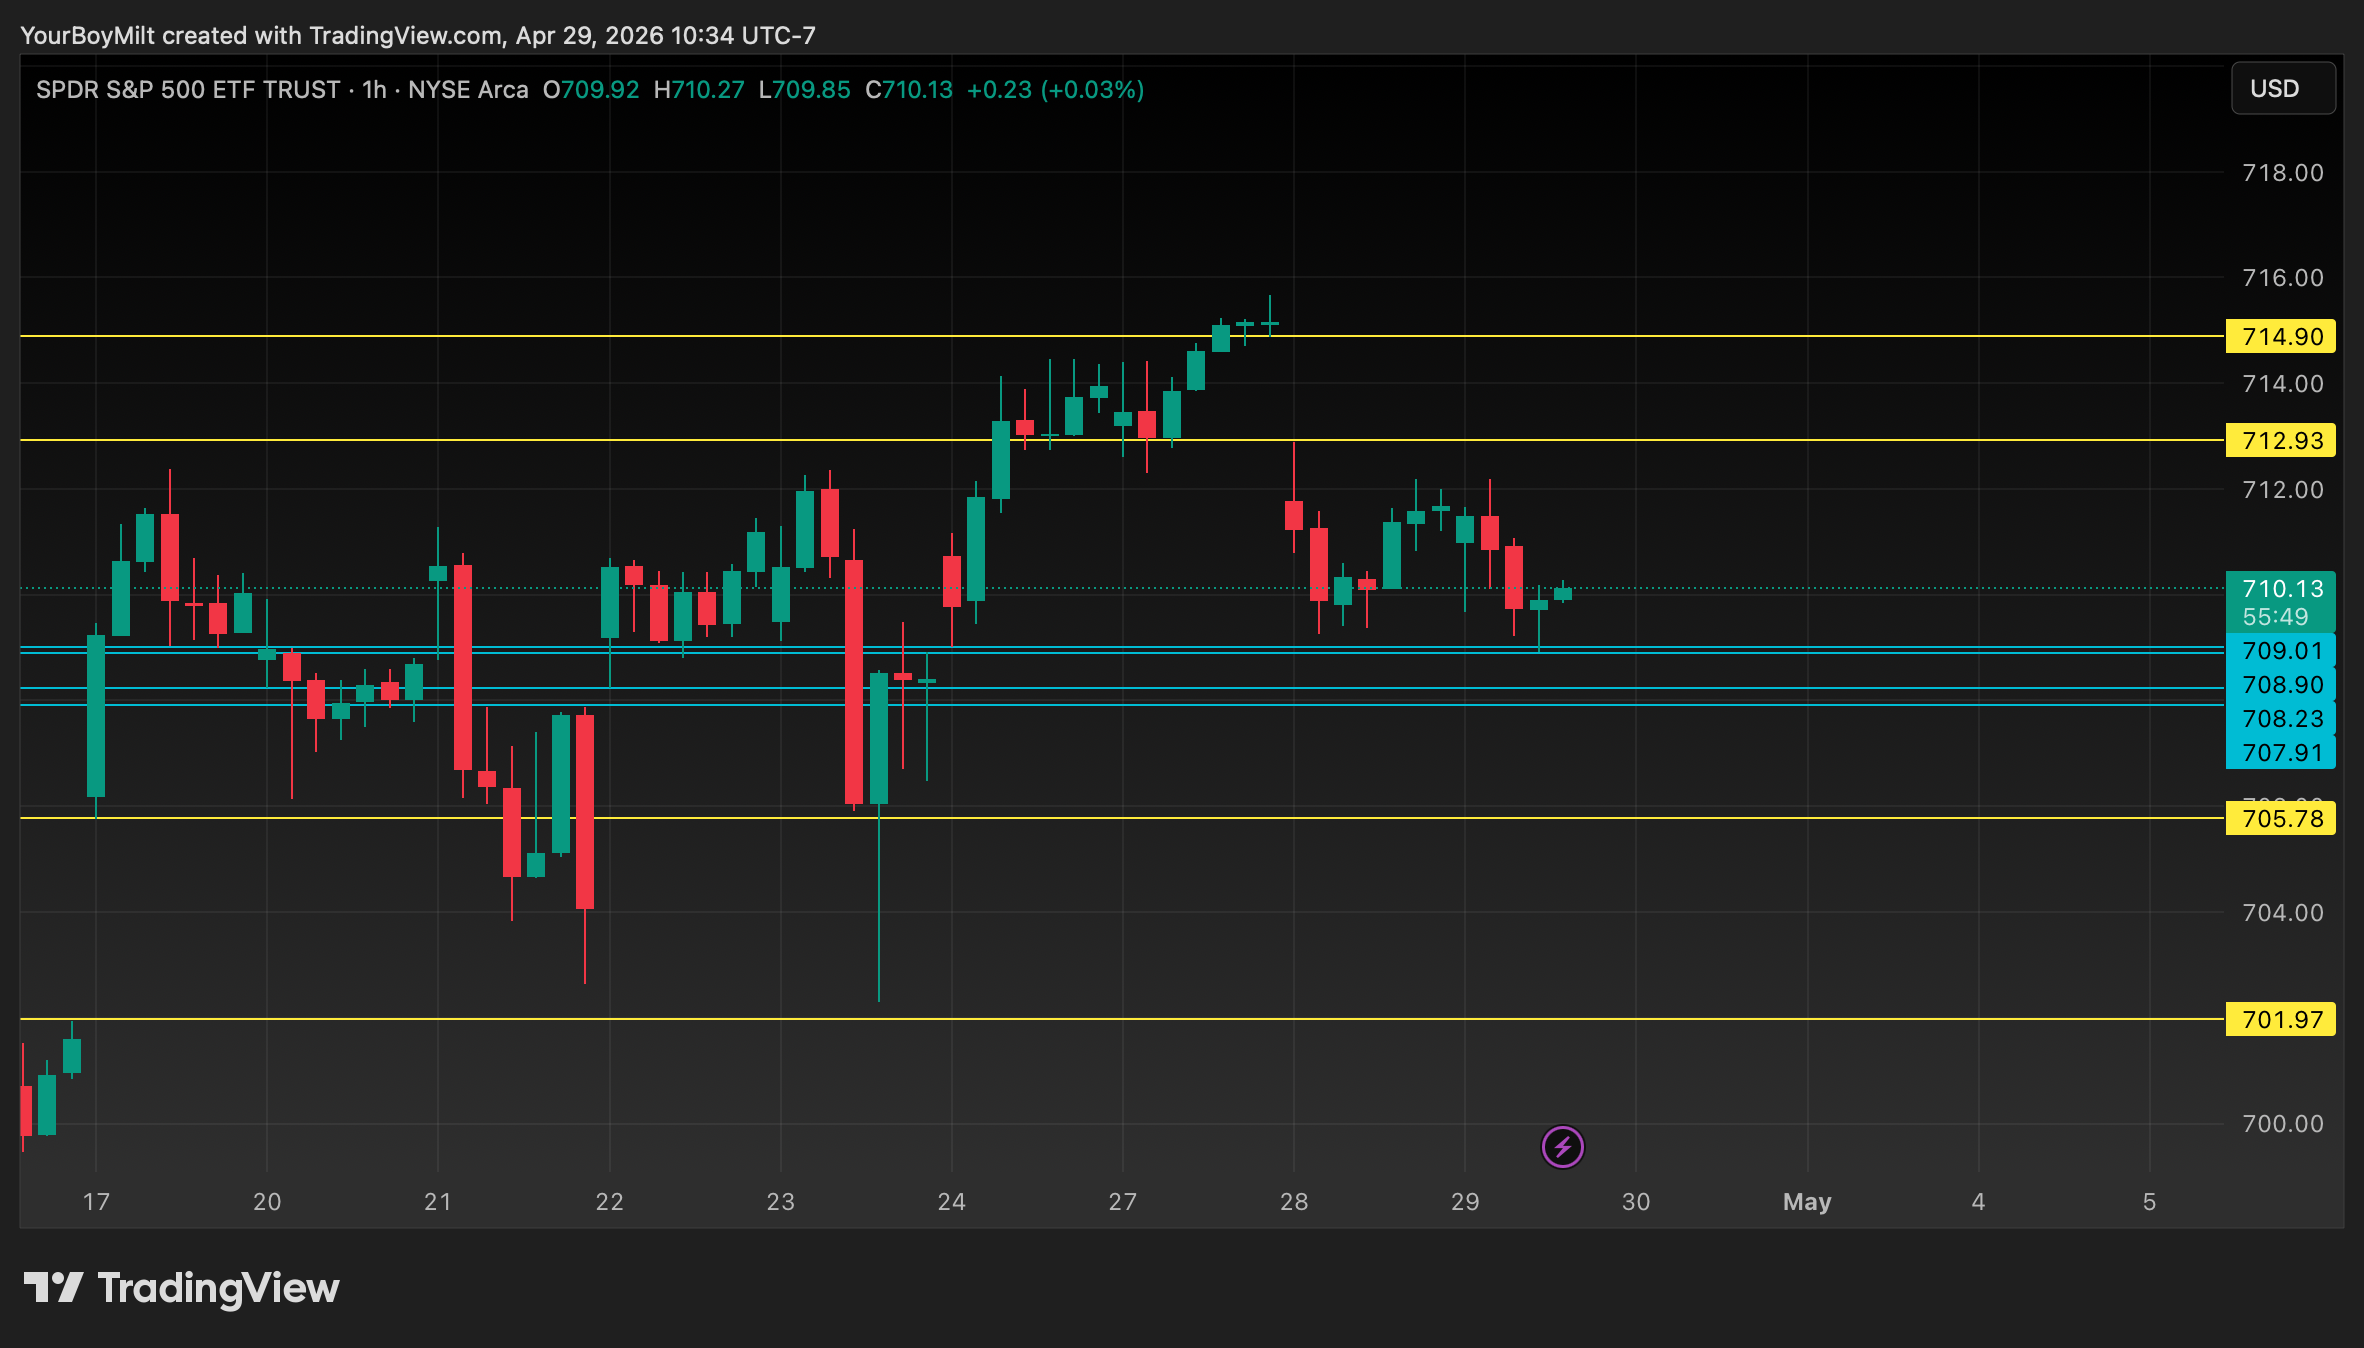Click the +0.23 (+0.03%) change value
Image resolution: width=2364 pixels, height=1348 pixels.
(1055, 90)
